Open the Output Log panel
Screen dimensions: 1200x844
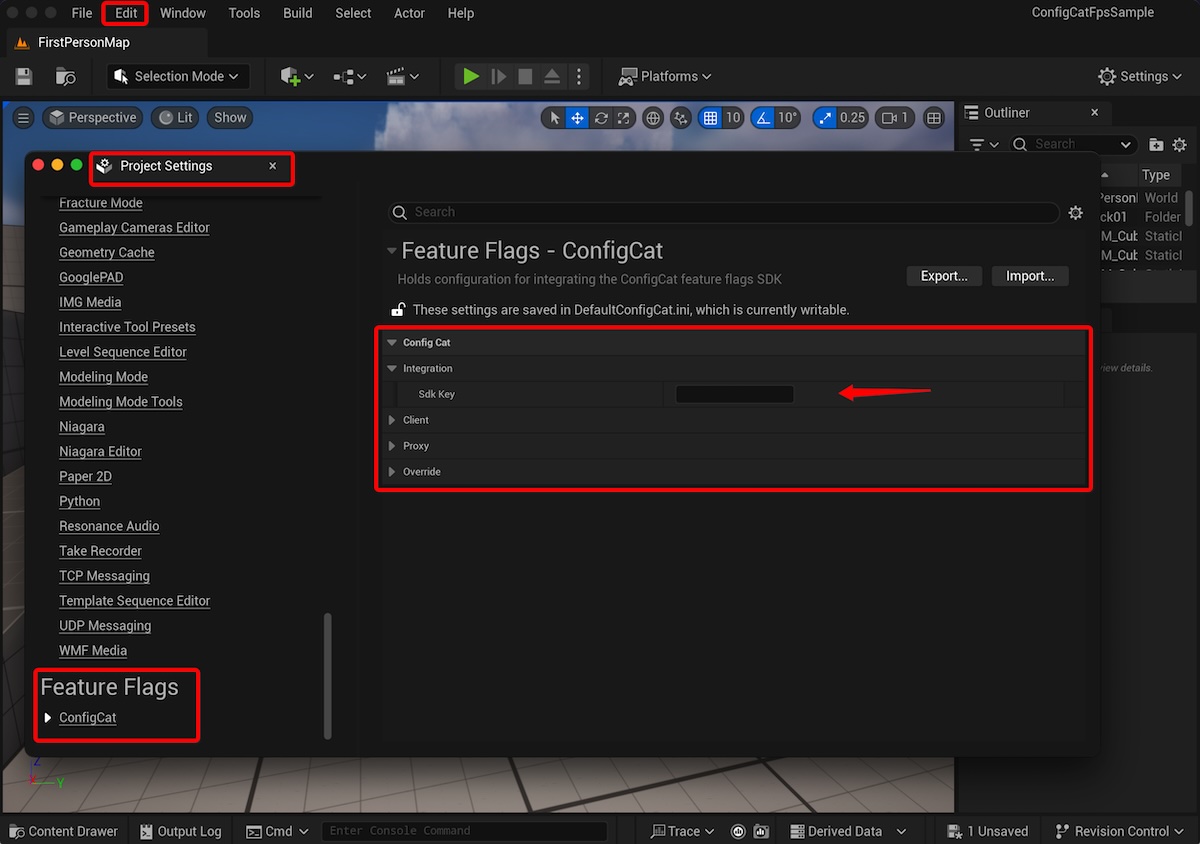(x=181, y=830)
